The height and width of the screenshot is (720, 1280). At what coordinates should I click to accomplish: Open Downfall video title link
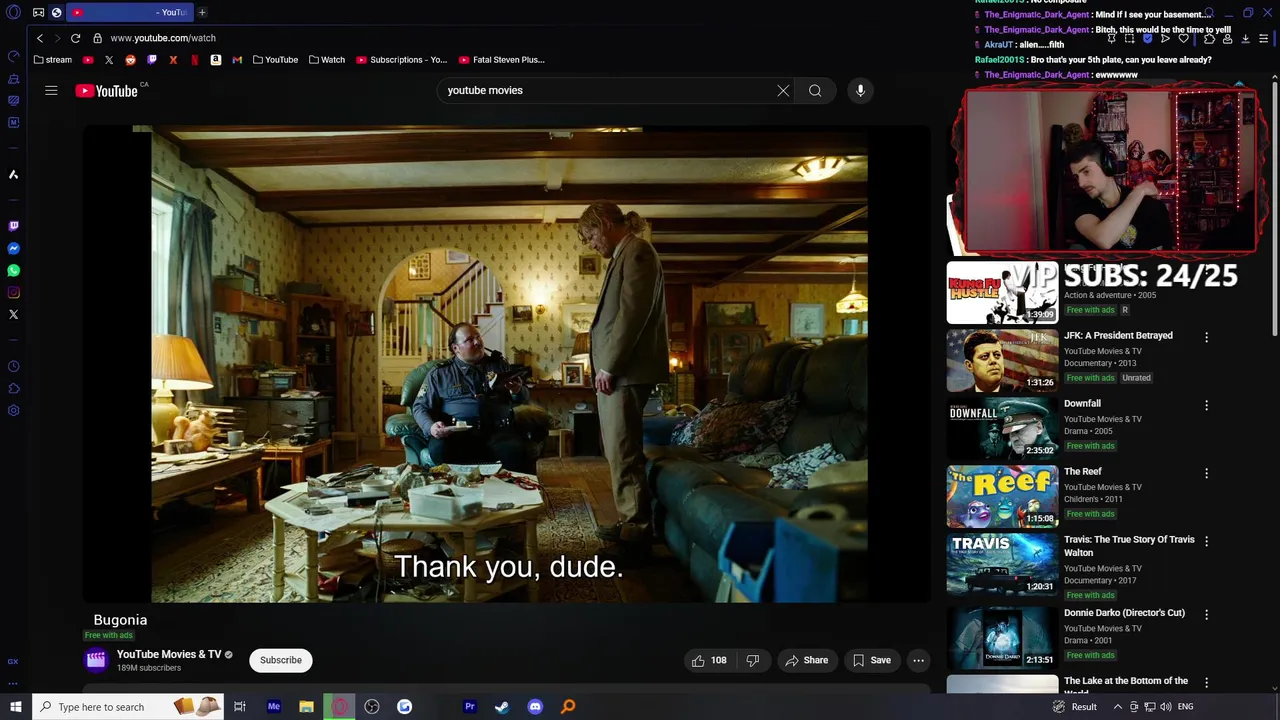pyautogui.click(x=1082, y=403)
